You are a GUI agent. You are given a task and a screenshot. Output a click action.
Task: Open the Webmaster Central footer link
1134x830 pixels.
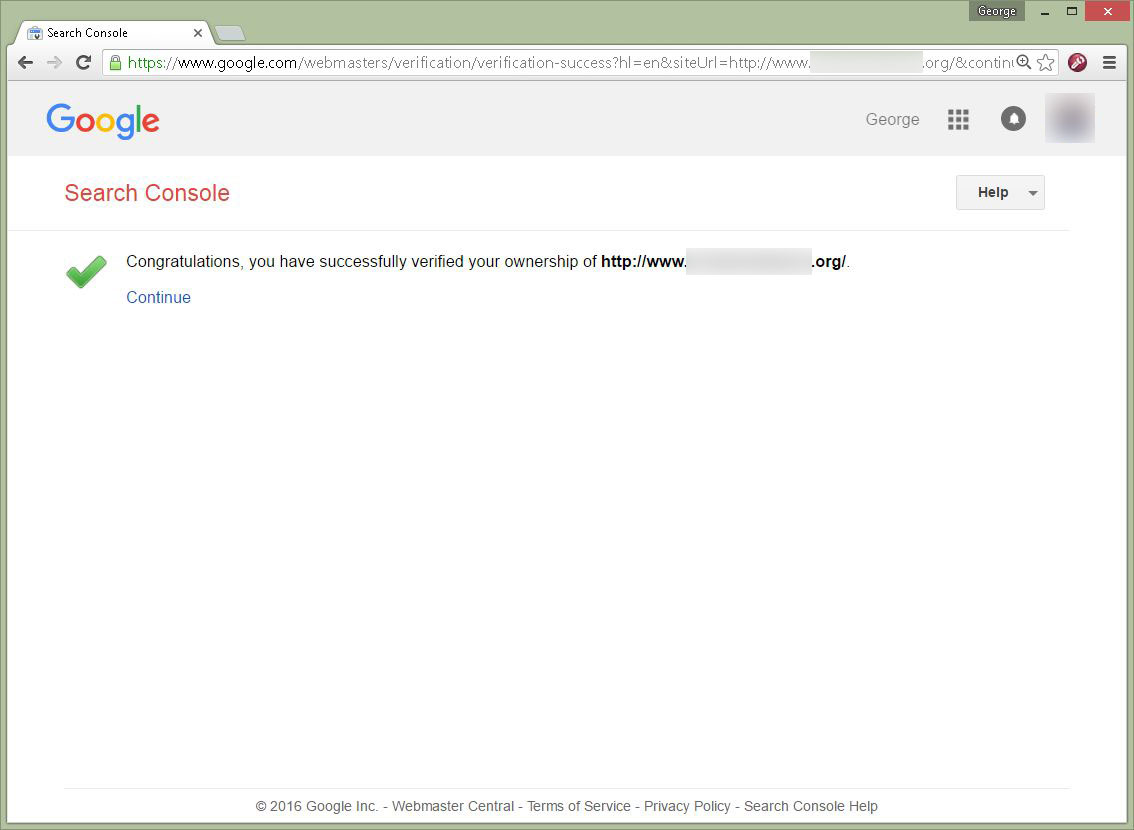click(x=453, y=806)
